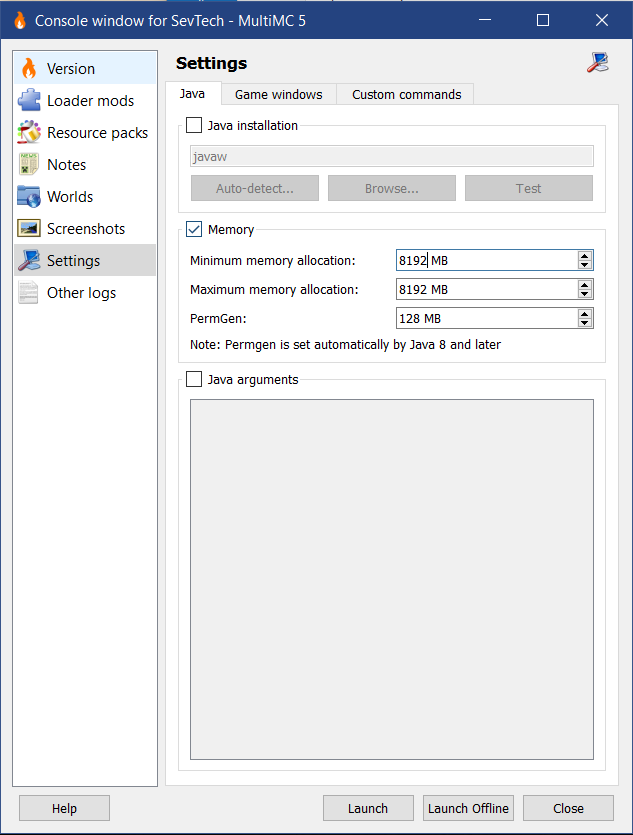Launch the SevTech instance
The width and height of the screenshot is (633, 835).
tap(368, 808)
